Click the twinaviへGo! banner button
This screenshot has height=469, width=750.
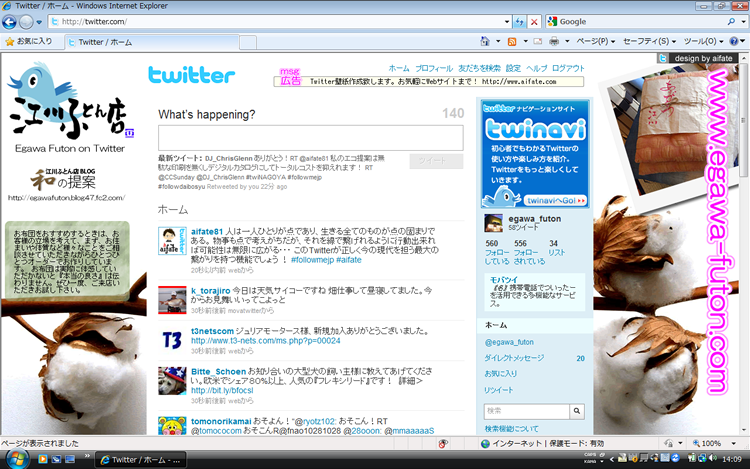click(x=555, y=200)
